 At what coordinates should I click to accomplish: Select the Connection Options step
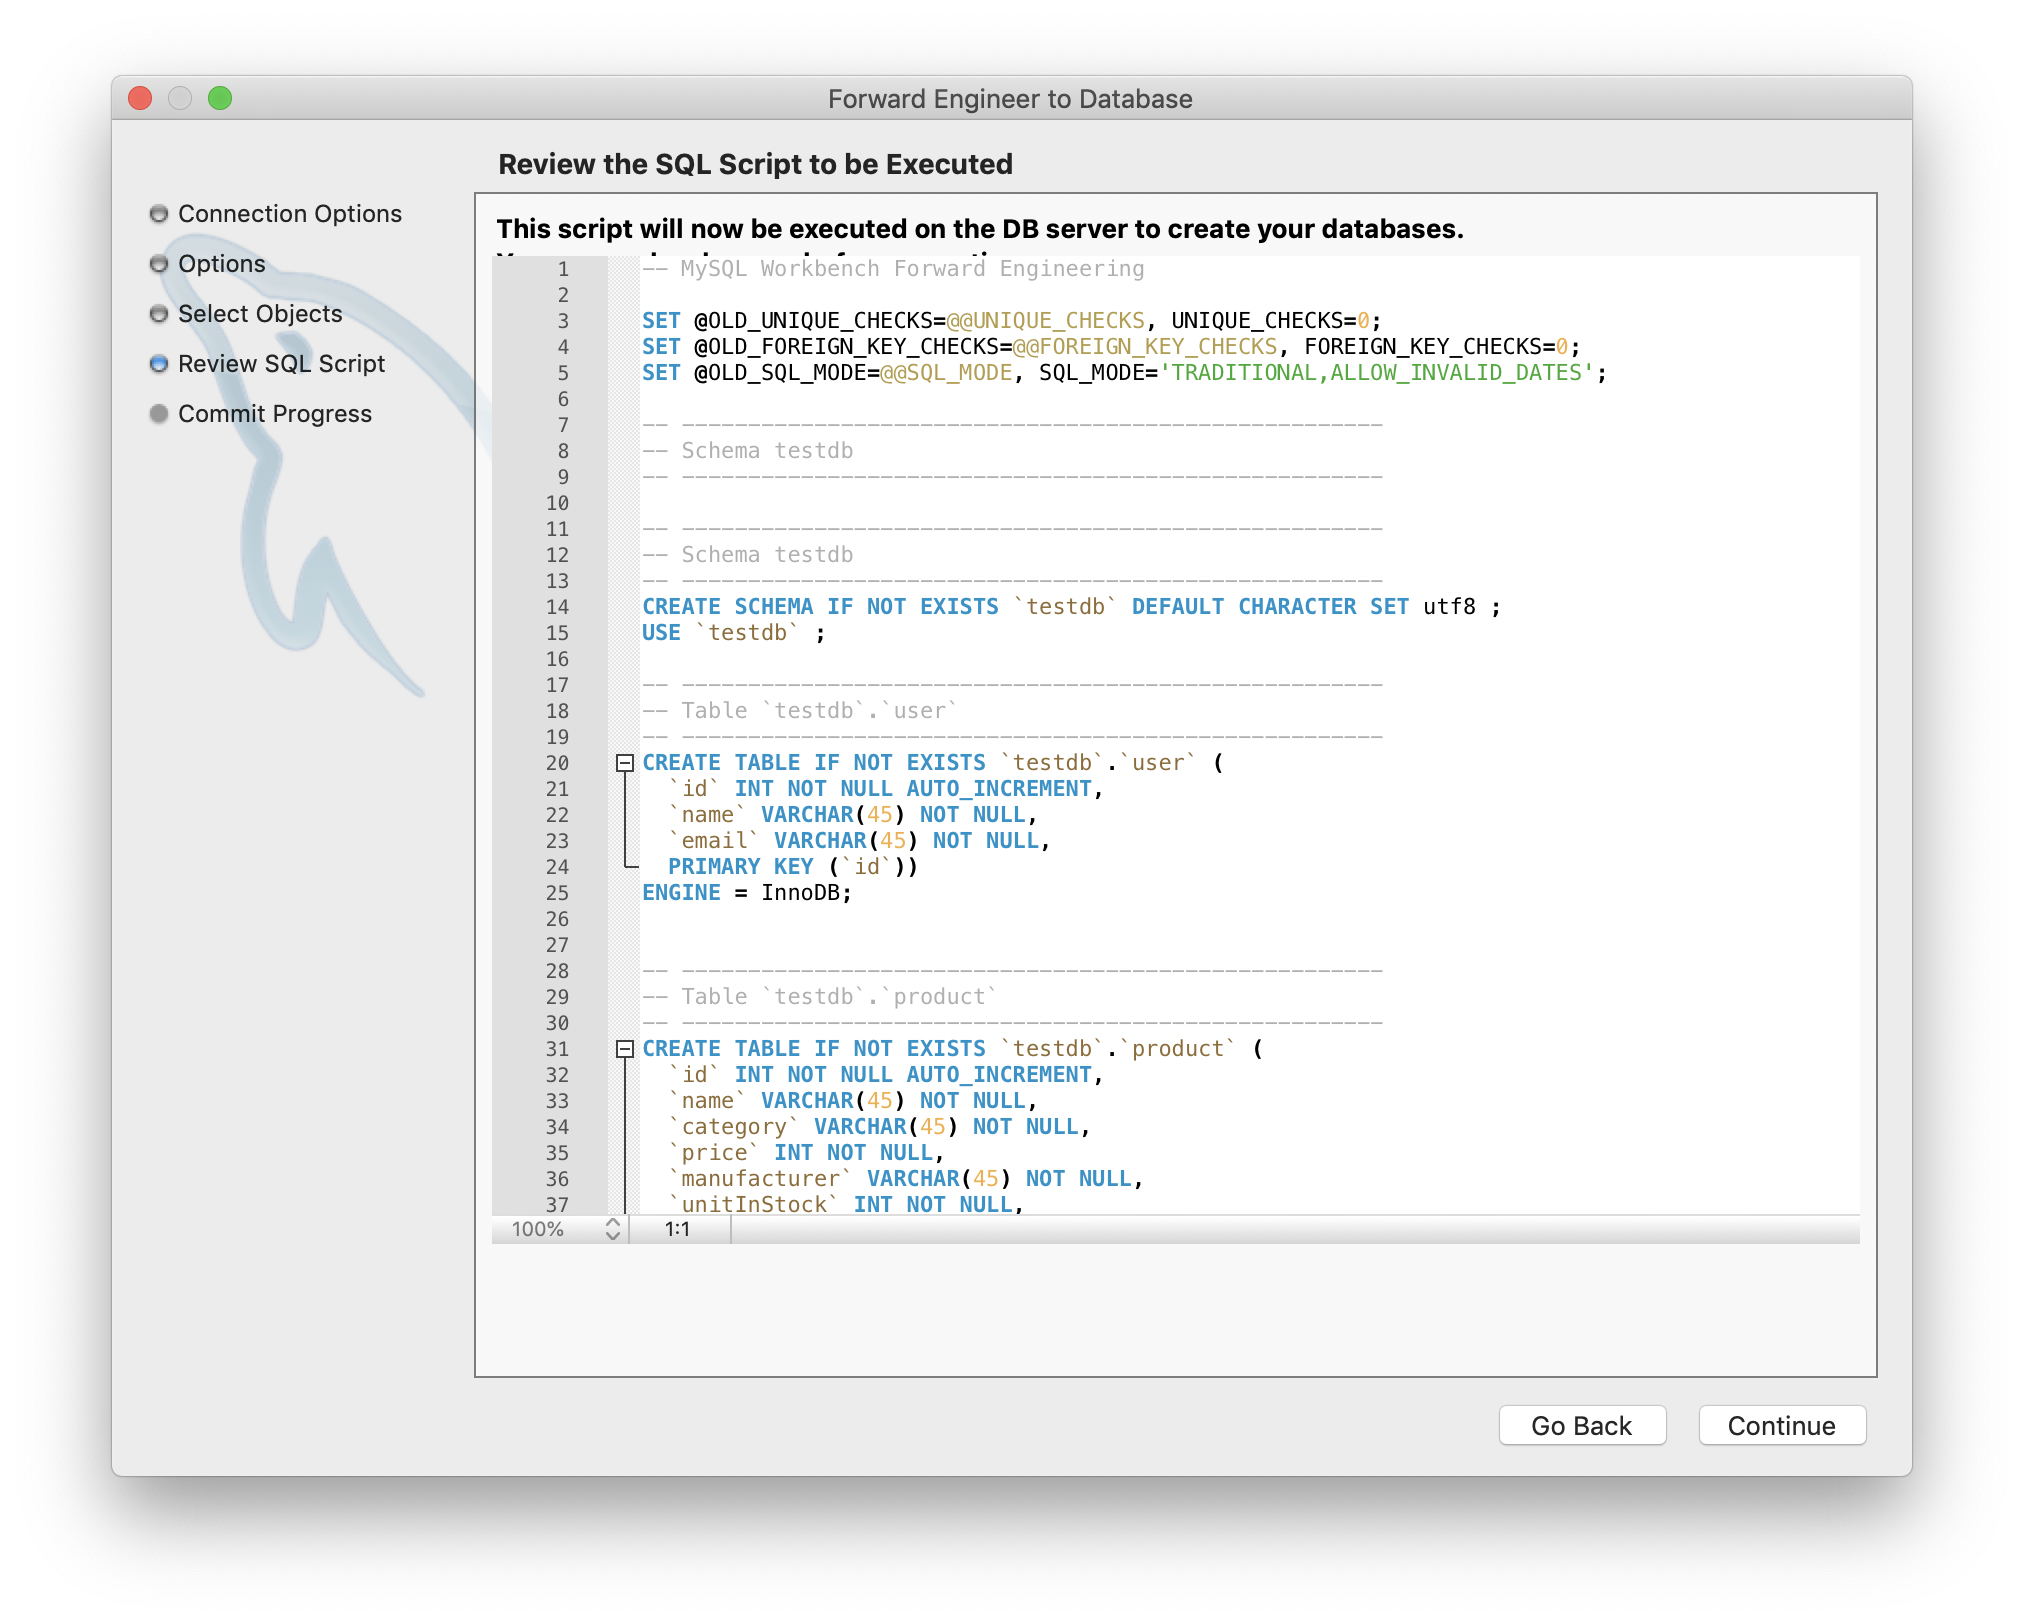[289, 213]
